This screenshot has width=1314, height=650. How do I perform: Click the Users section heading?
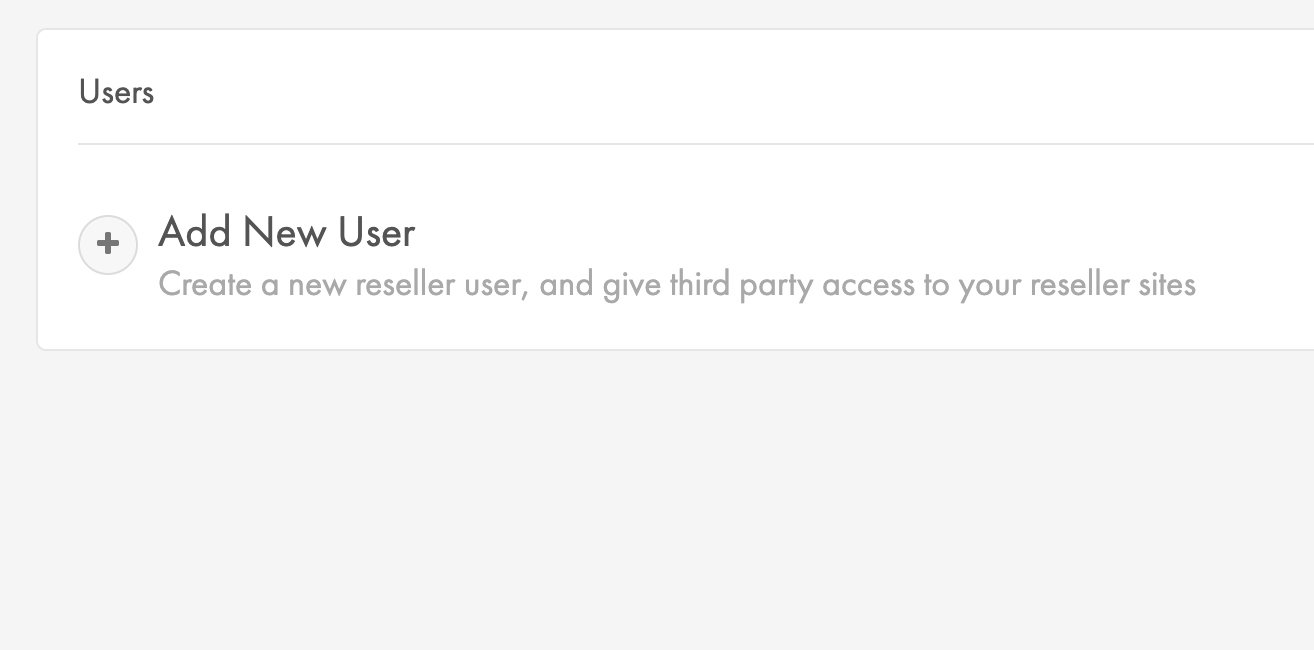(116, 93)
